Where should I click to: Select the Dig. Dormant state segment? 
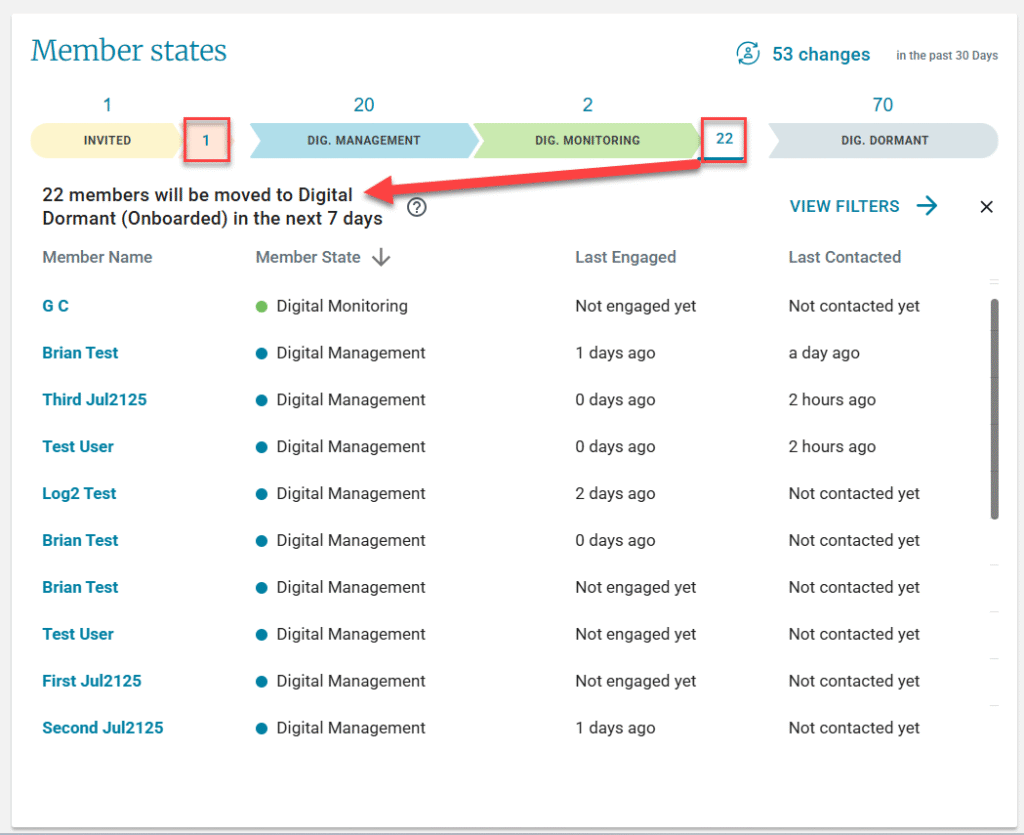pyautogui.click(x=884, y=140)
